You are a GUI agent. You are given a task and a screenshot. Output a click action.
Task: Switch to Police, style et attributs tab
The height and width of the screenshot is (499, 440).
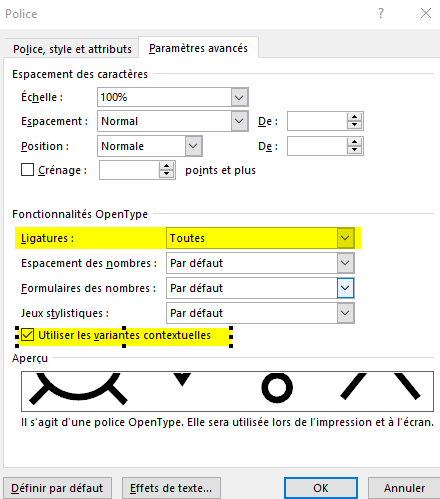pyautogui.click(x=72, y=49)
